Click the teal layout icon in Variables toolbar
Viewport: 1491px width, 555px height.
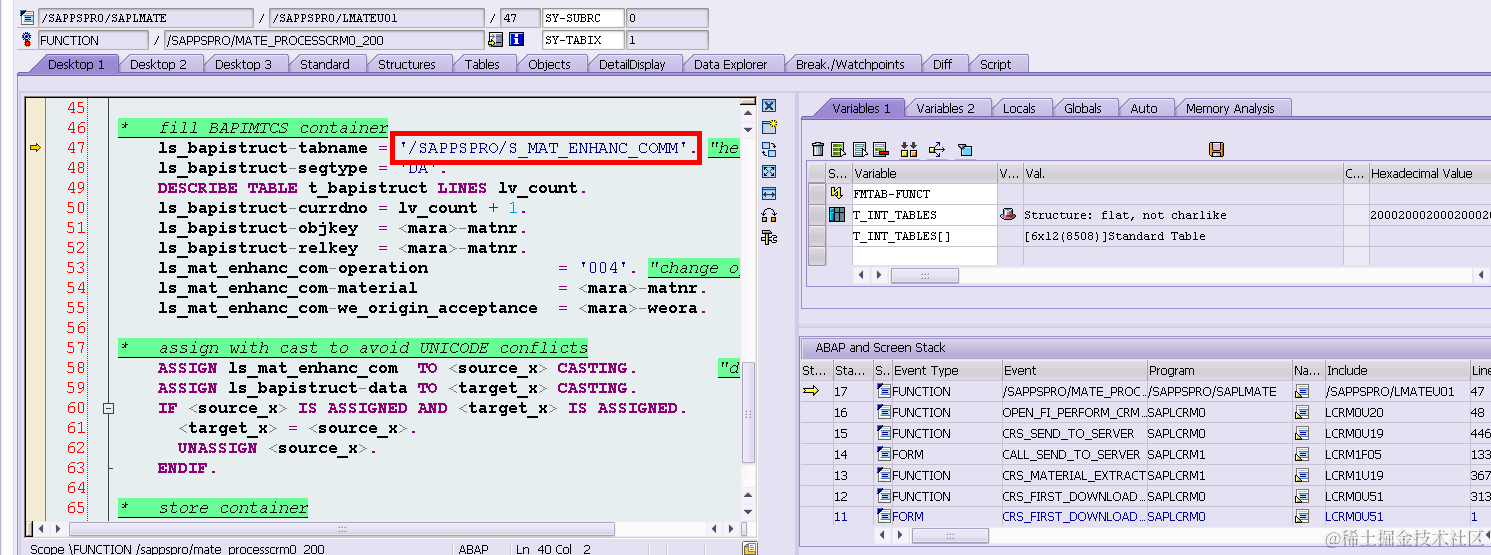tap(965, 149)
